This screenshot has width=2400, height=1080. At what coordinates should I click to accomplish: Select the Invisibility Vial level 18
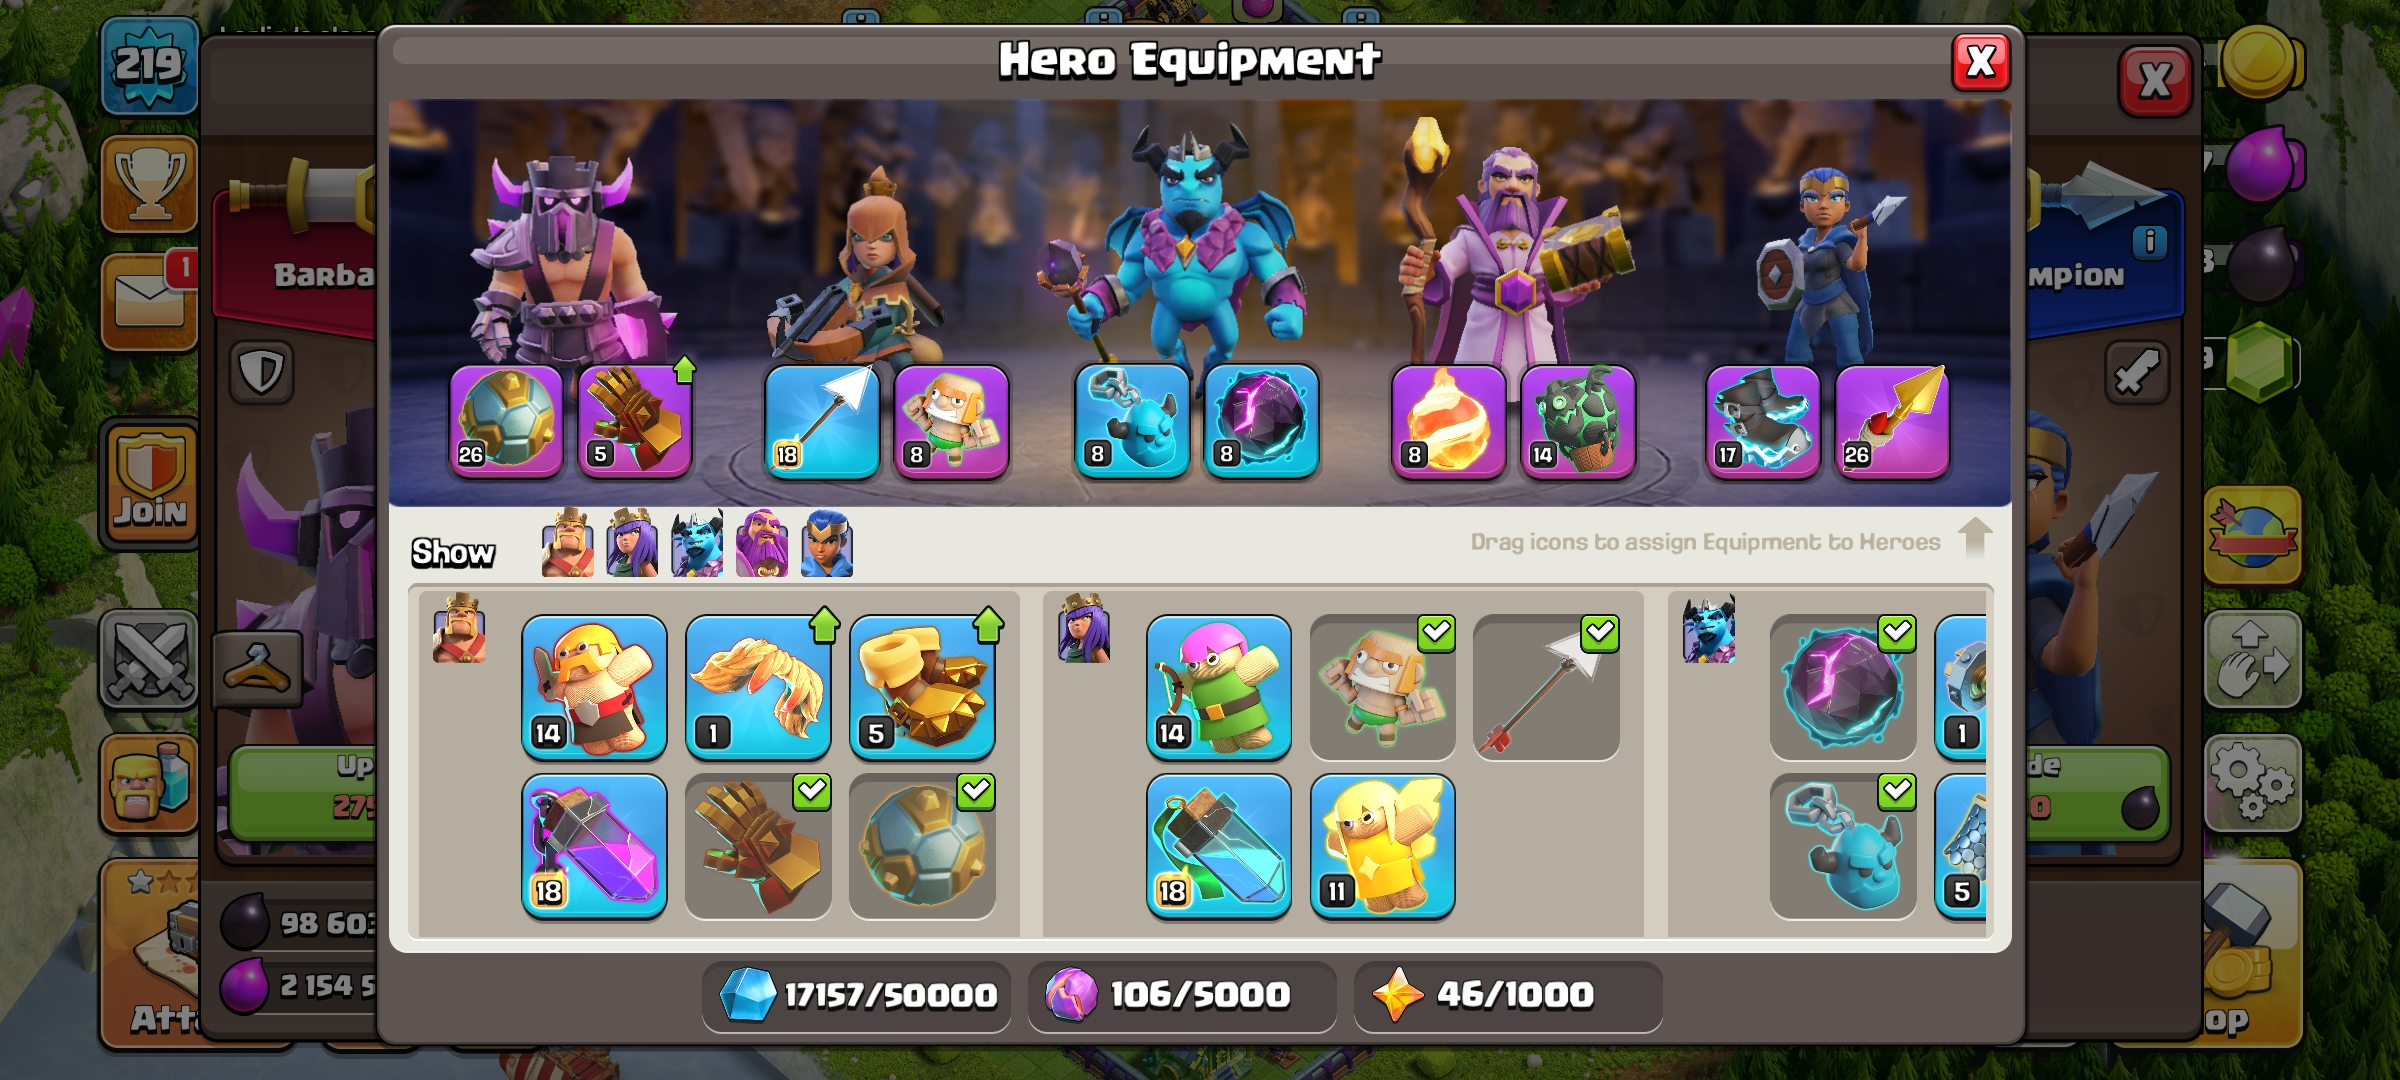click(x=1218, y=846)
